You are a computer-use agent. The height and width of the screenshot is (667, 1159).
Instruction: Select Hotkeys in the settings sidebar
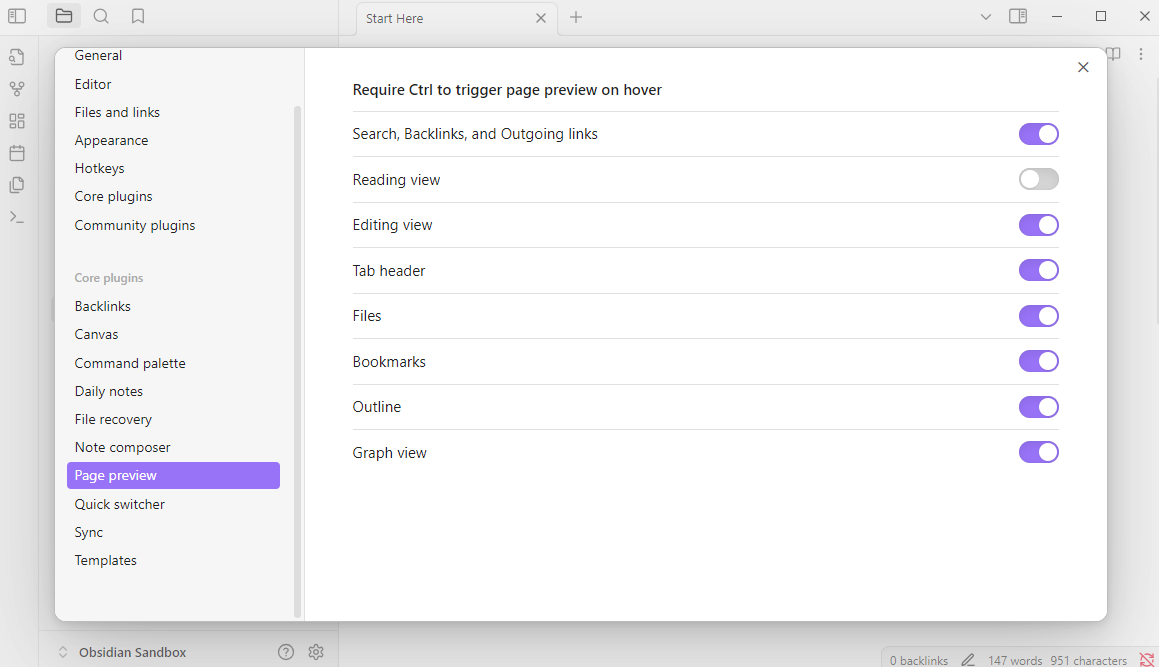pyautogui.click(x=99, y=168)
